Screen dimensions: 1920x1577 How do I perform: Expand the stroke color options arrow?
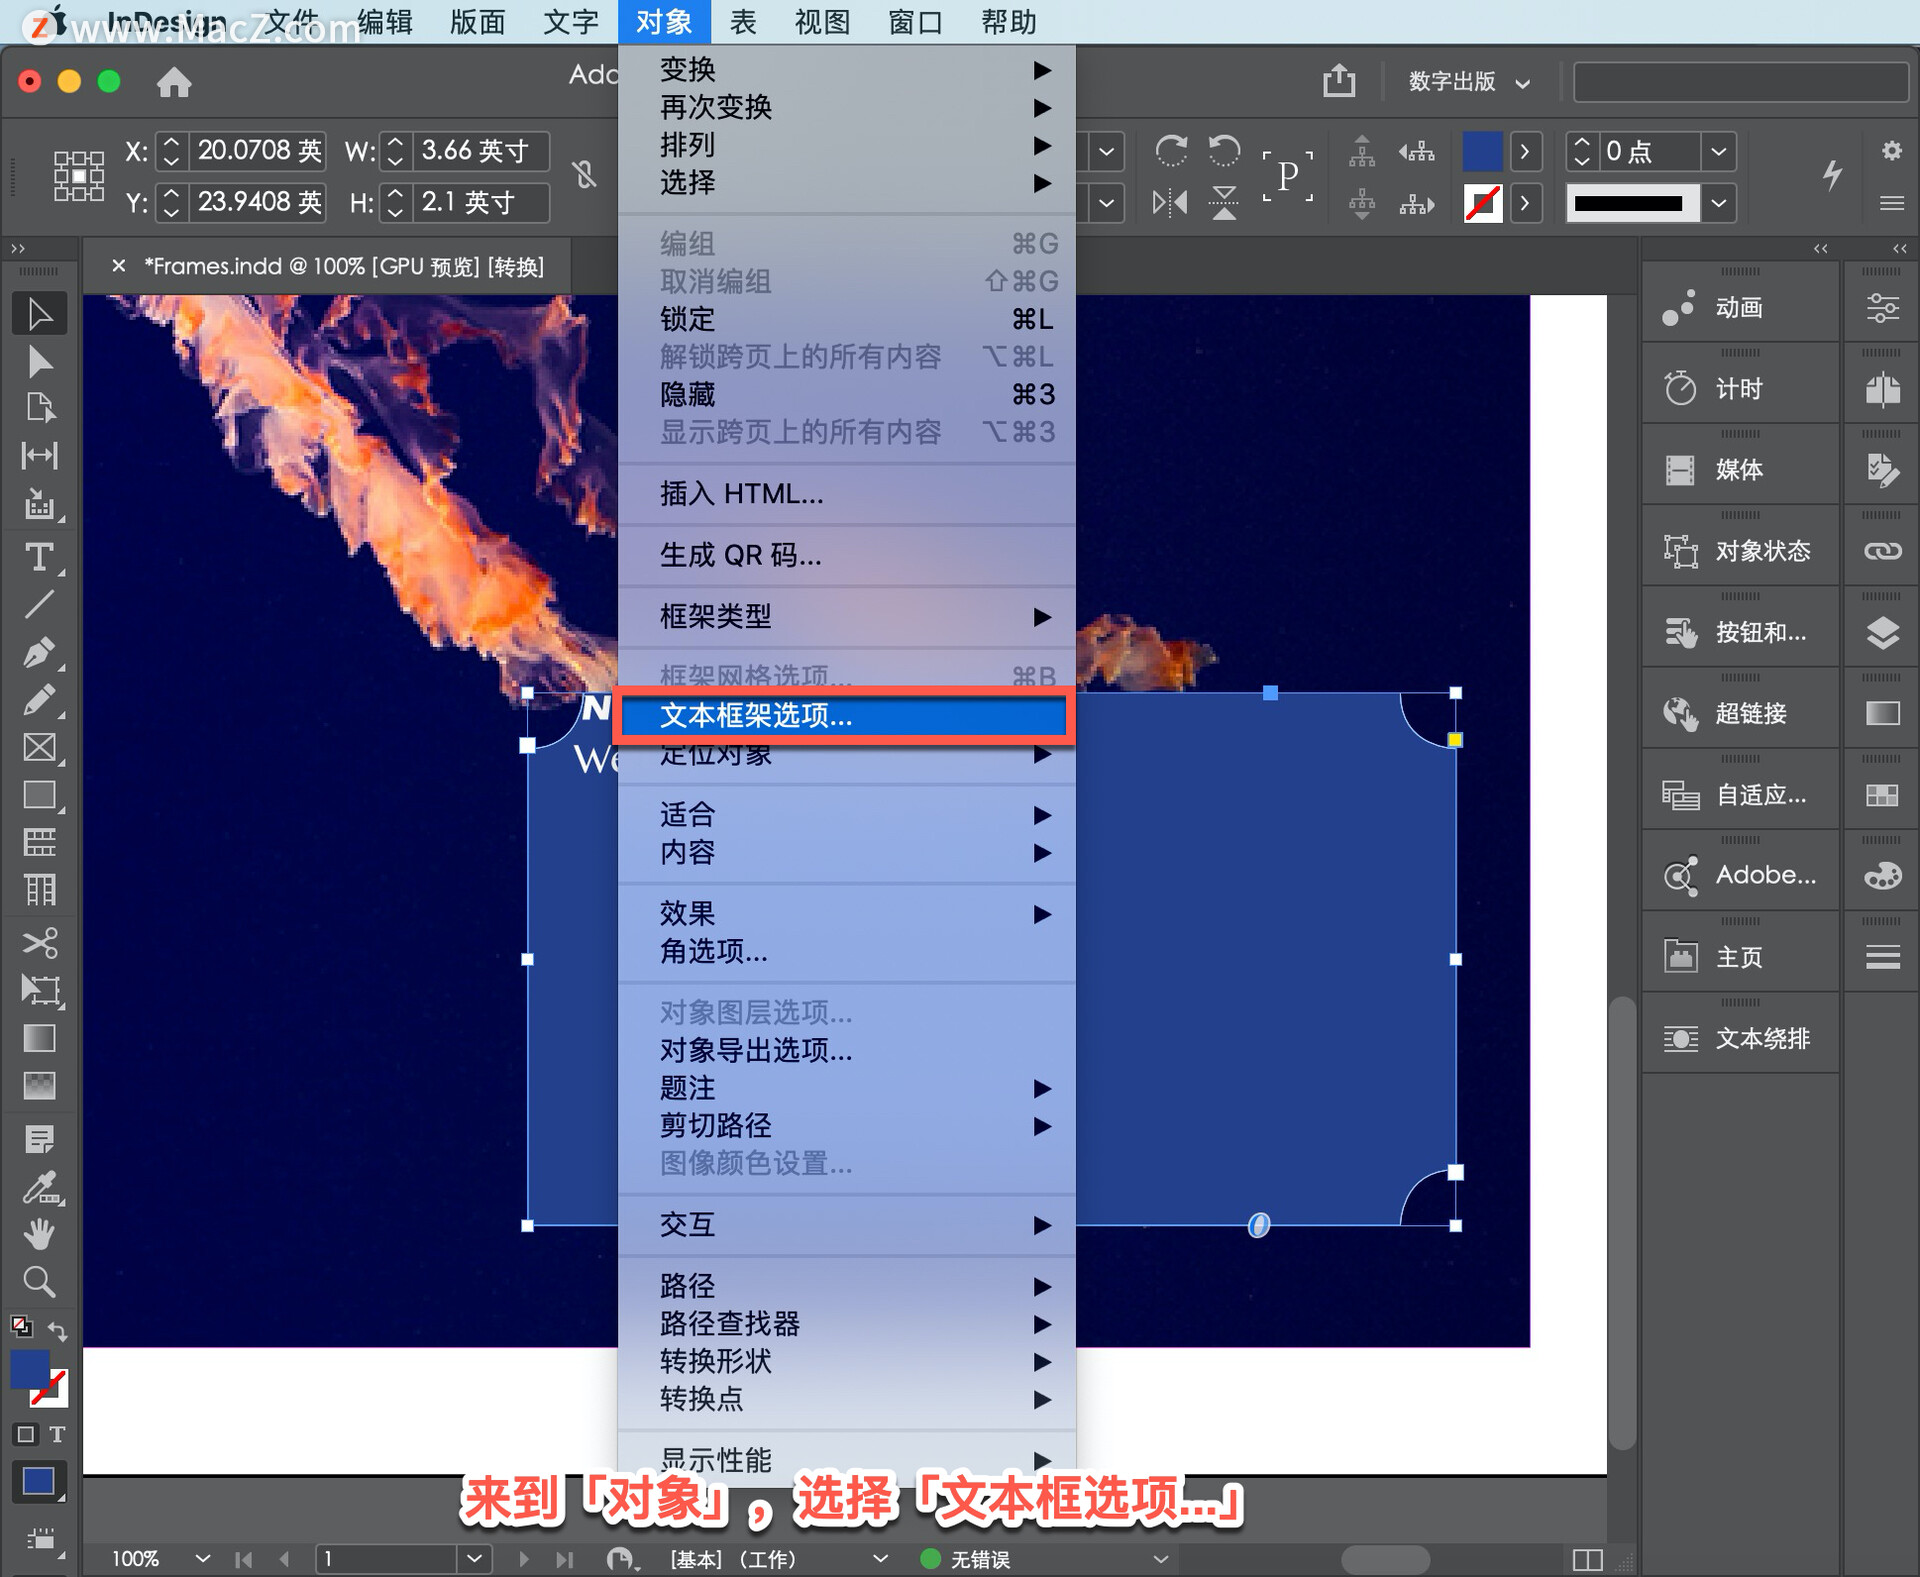1524,203
